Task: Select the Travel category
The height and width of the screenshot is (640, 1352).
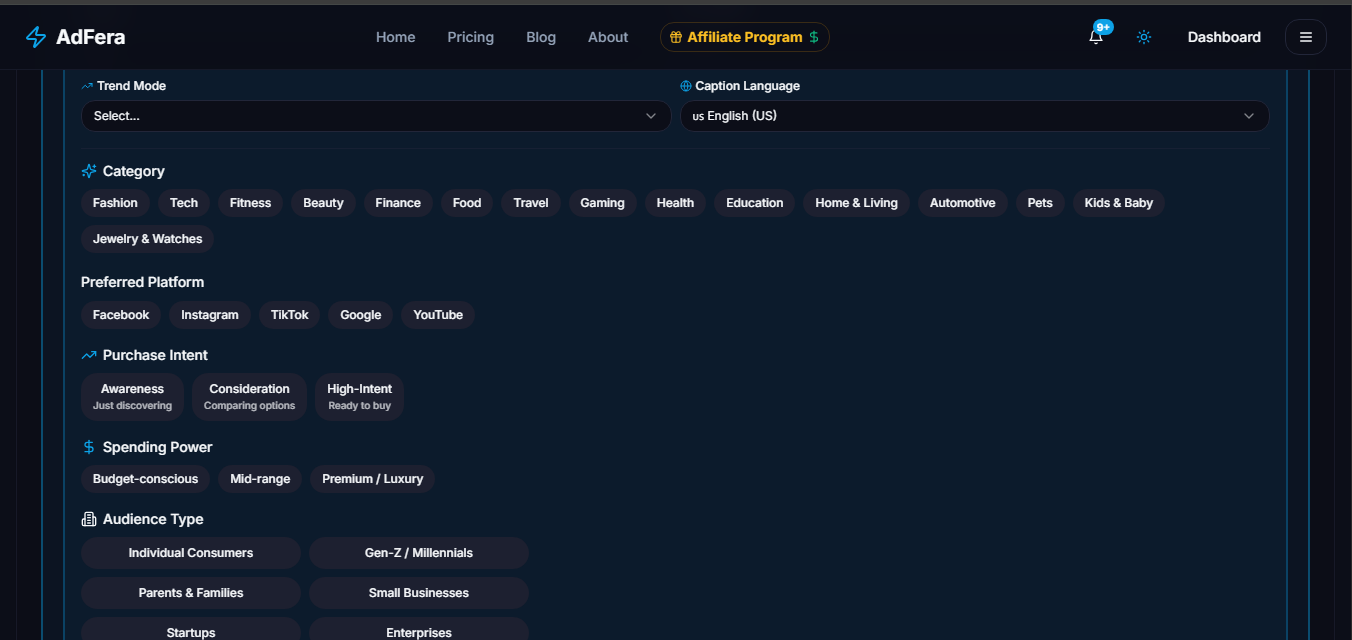Action: coord(531,203)
